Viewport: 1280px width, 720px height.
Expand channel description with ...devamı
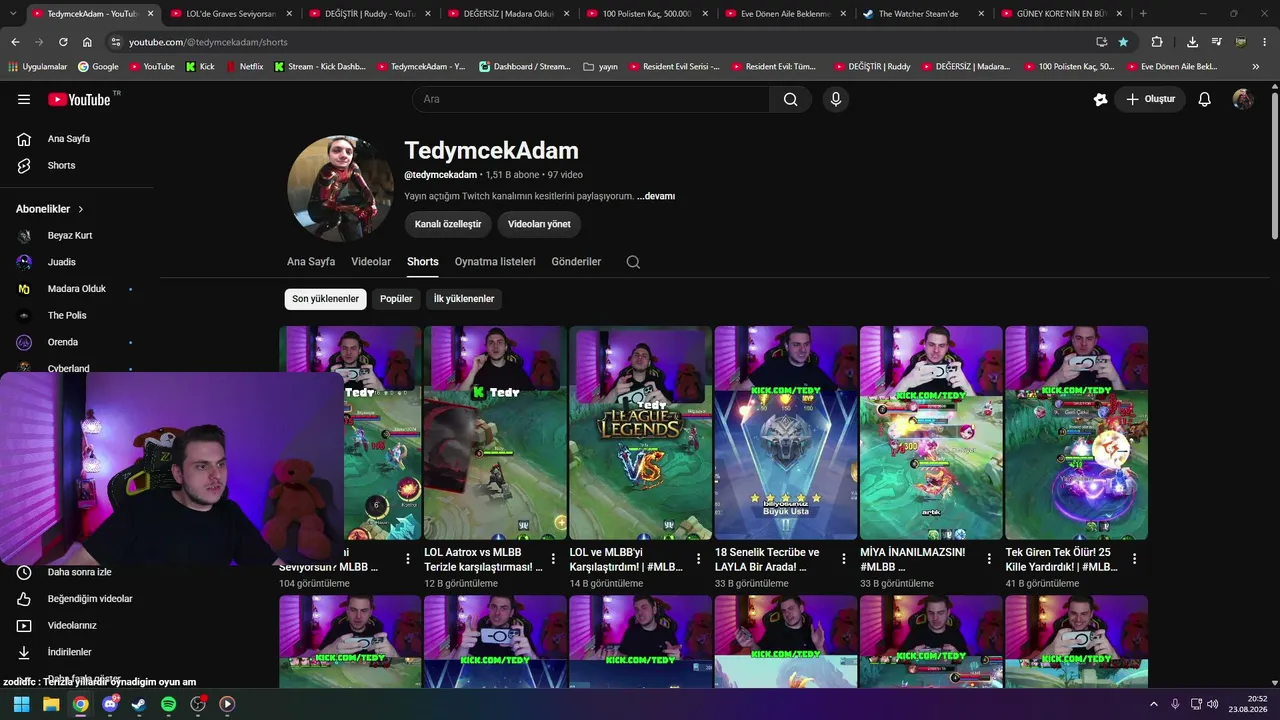point(656,196)
